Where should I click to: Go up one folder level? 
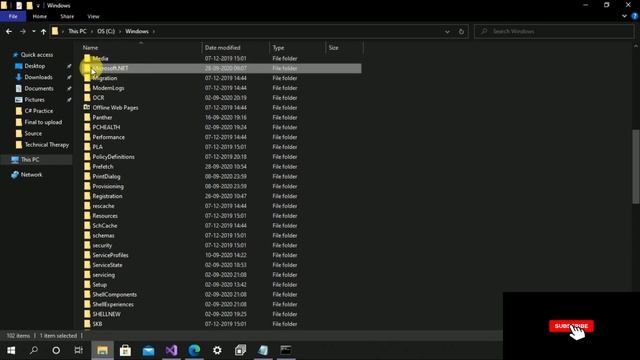pyautogui.click(x=43, y=31)
